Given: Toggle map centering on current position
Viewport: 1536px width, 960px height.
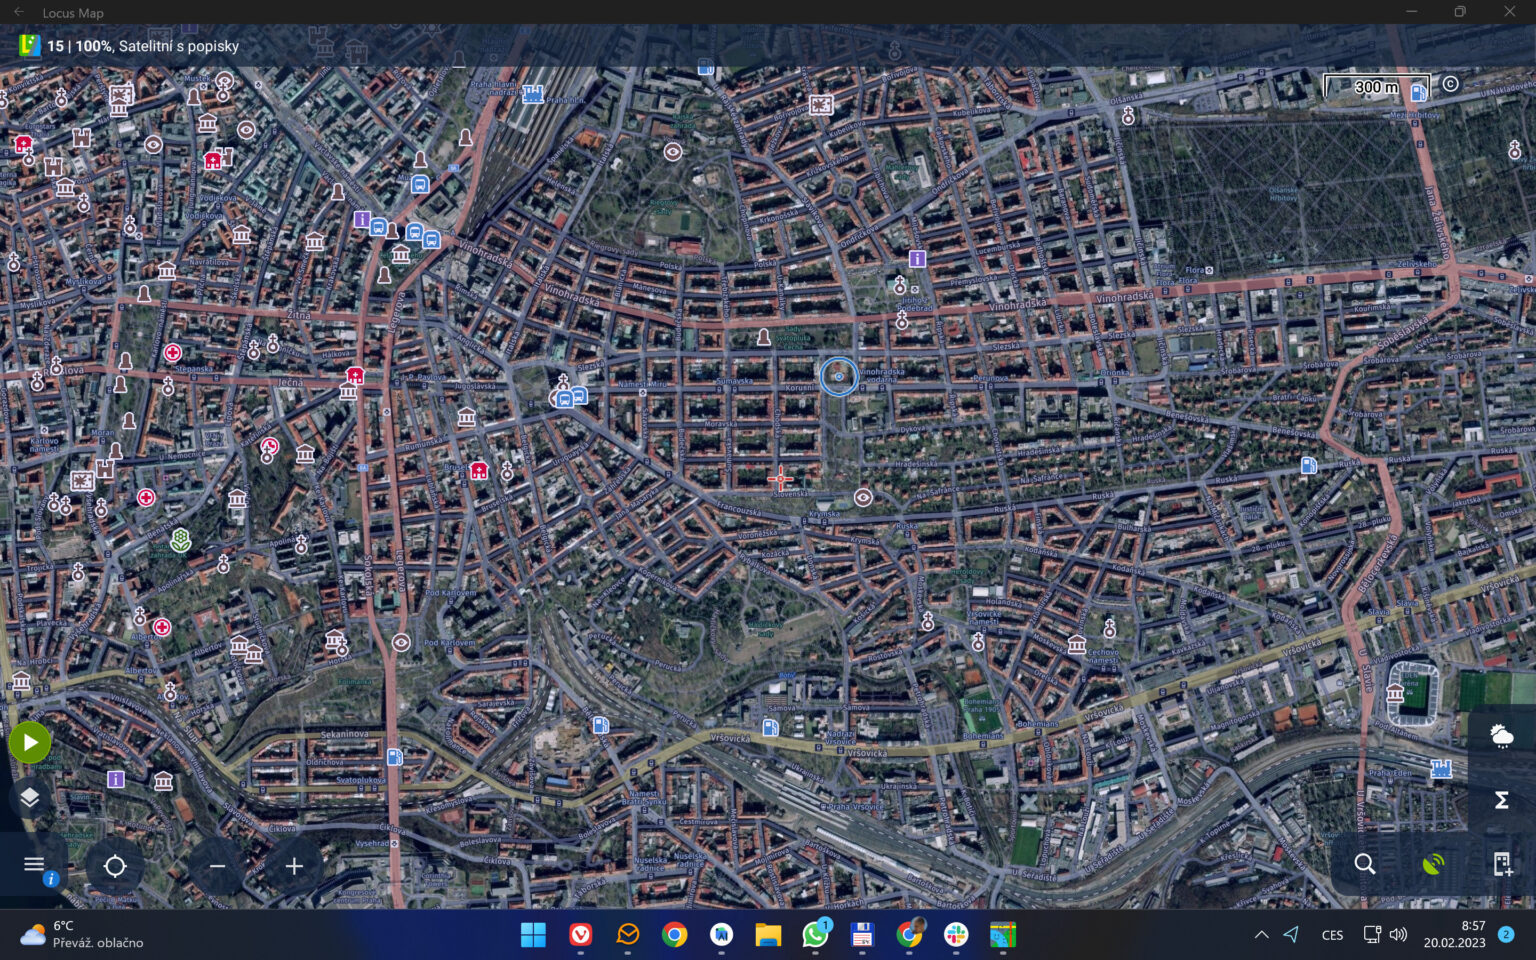Looking at the screenshot, I should pos(115,864).
